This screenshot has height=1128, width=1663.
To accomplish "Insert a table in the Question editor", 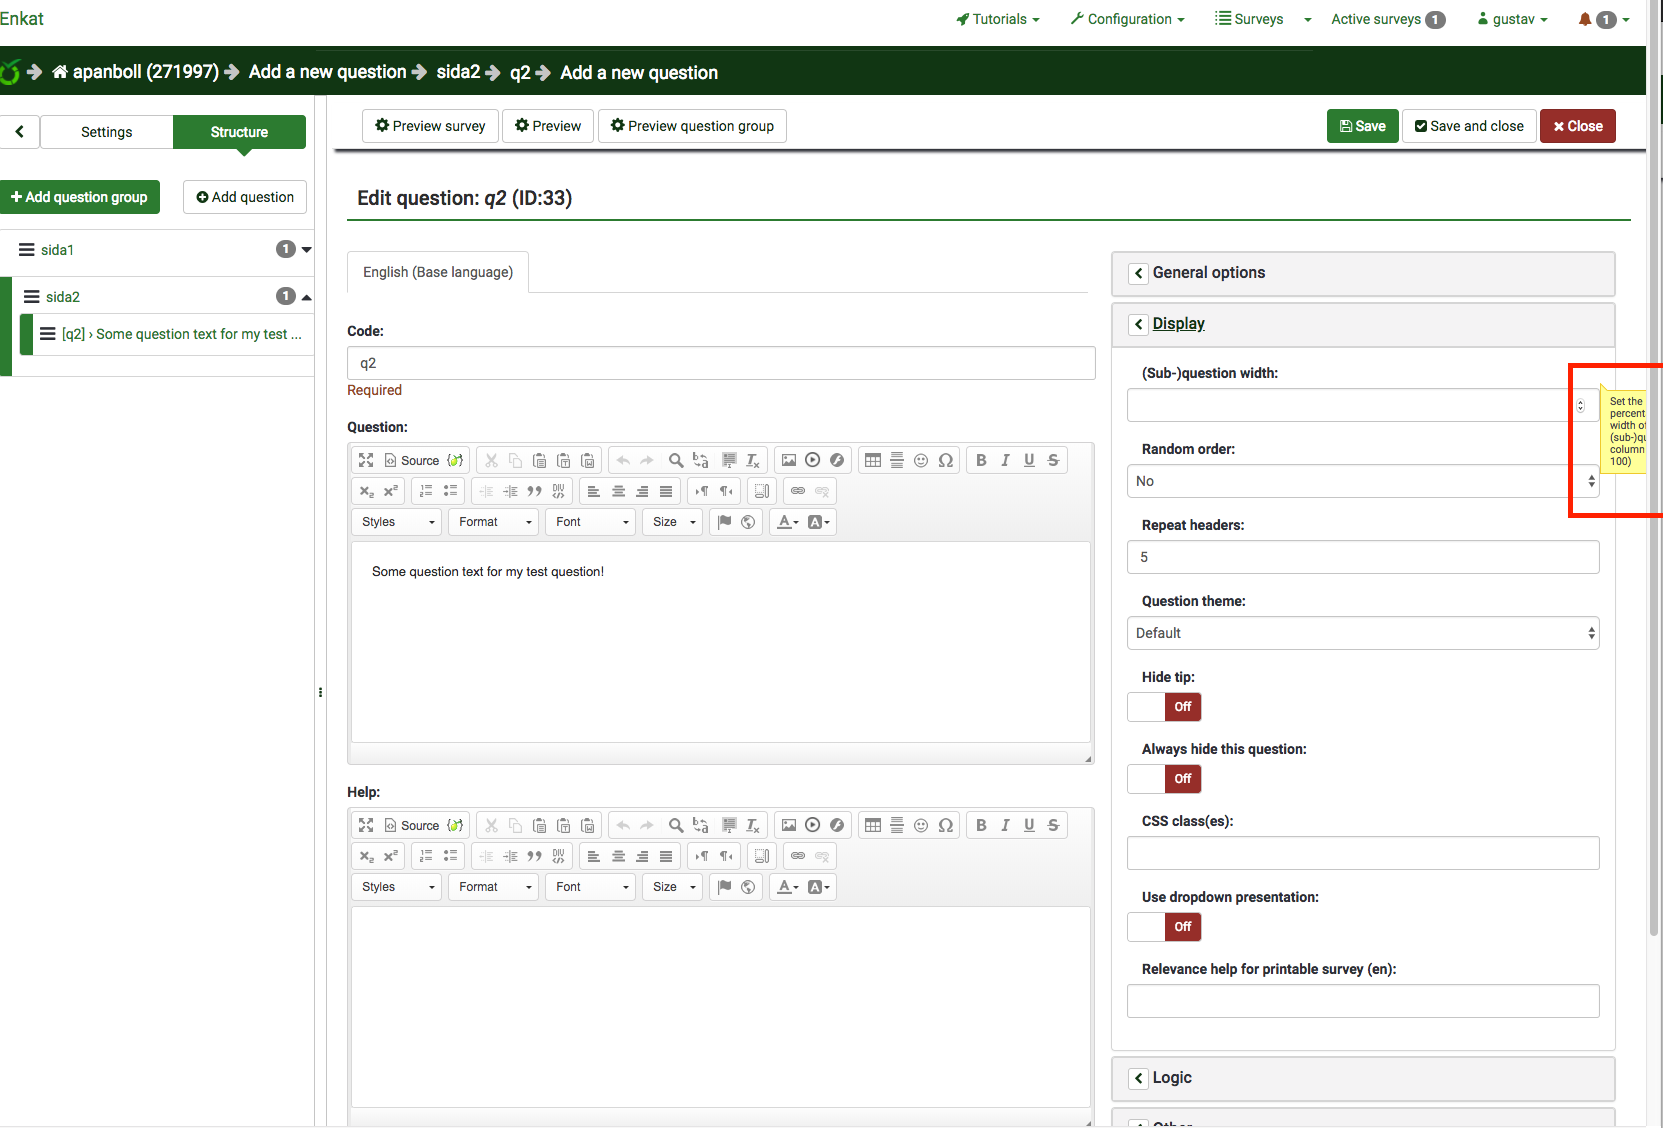I will click(873, 460).
